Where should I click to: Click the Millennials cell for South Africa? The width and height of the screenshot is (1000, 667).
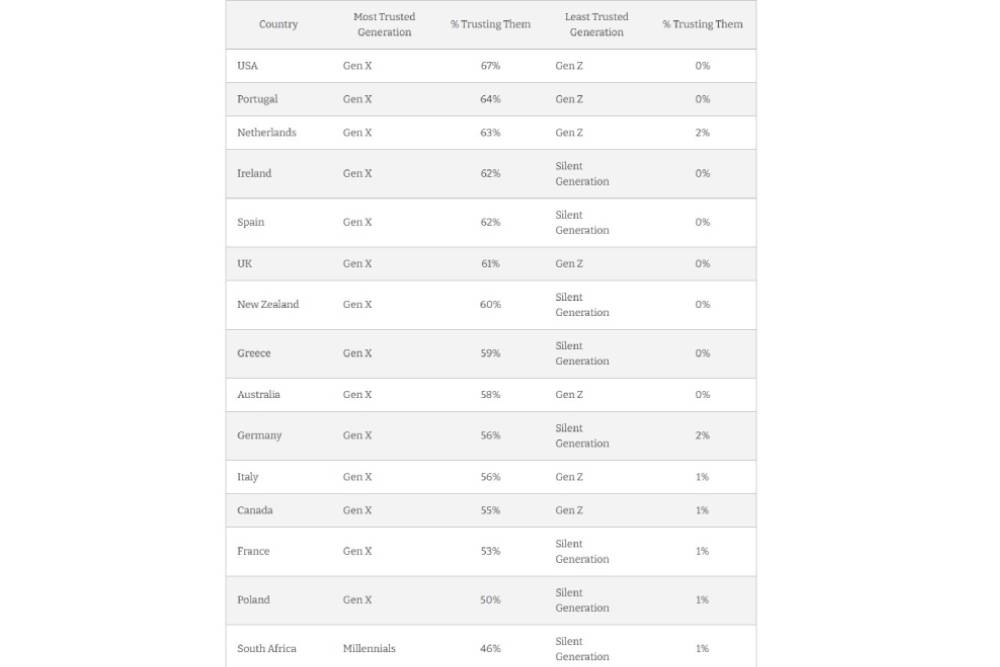[369, 649]
